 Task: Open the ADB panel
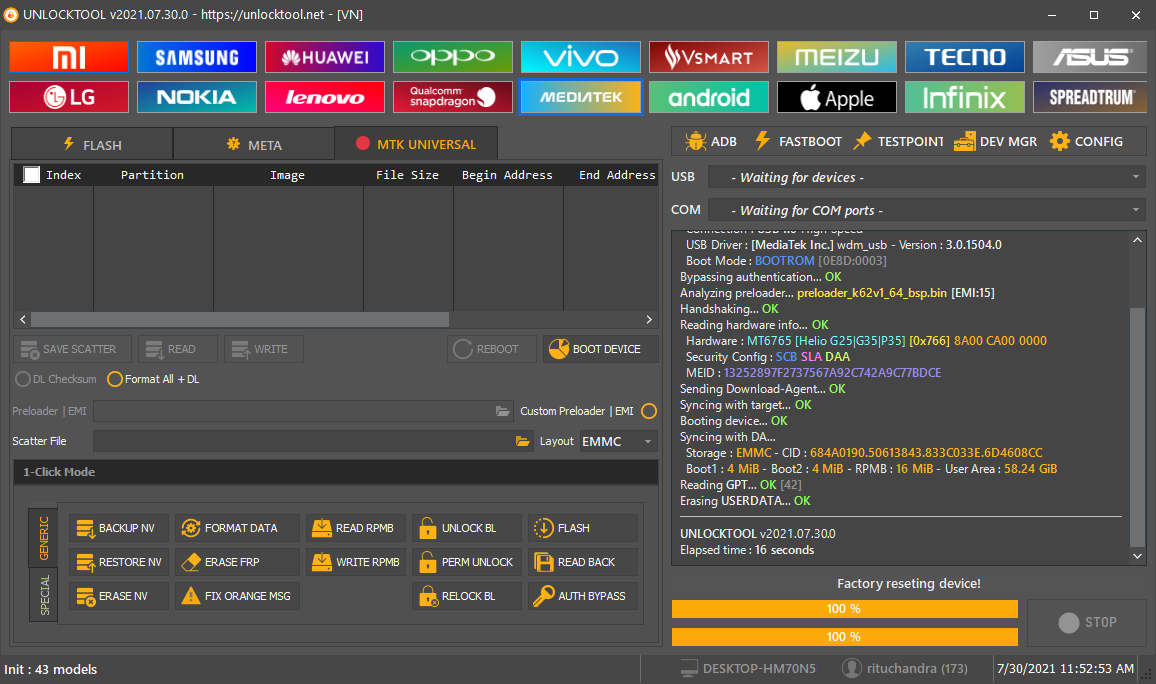tap(711, 142)
